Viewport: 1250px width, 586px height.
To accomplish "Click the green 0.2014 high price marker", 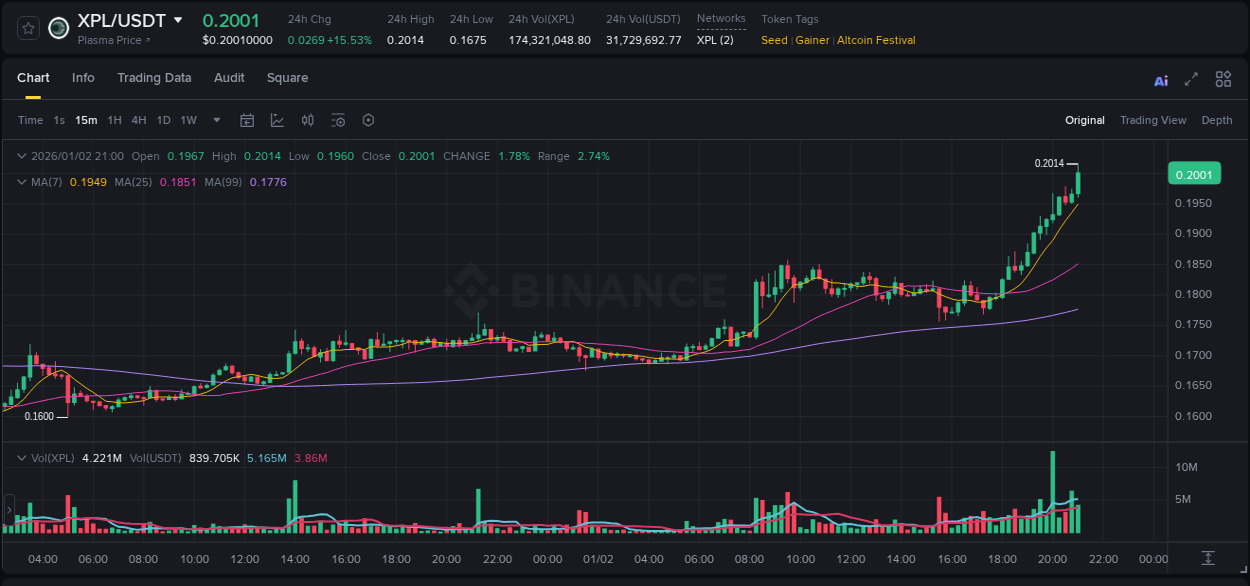I will click(x=1048, y=162).
